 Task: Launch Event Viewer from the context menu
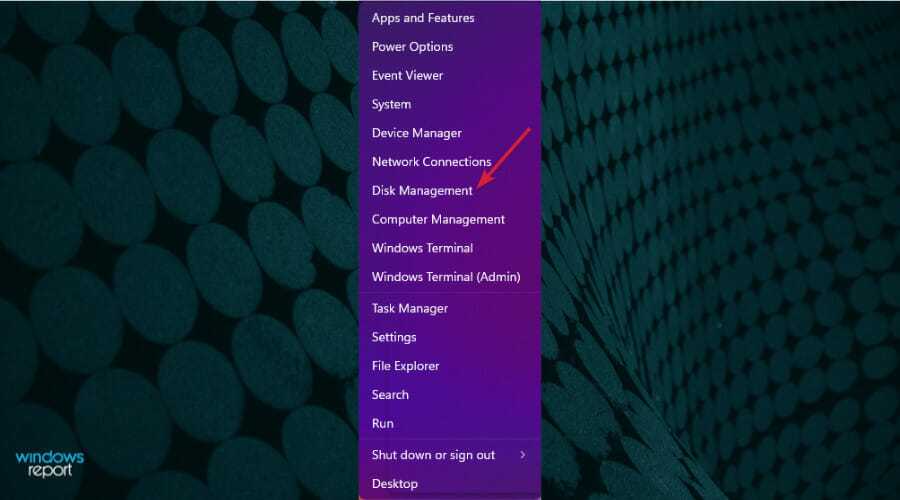click(407, 75)
